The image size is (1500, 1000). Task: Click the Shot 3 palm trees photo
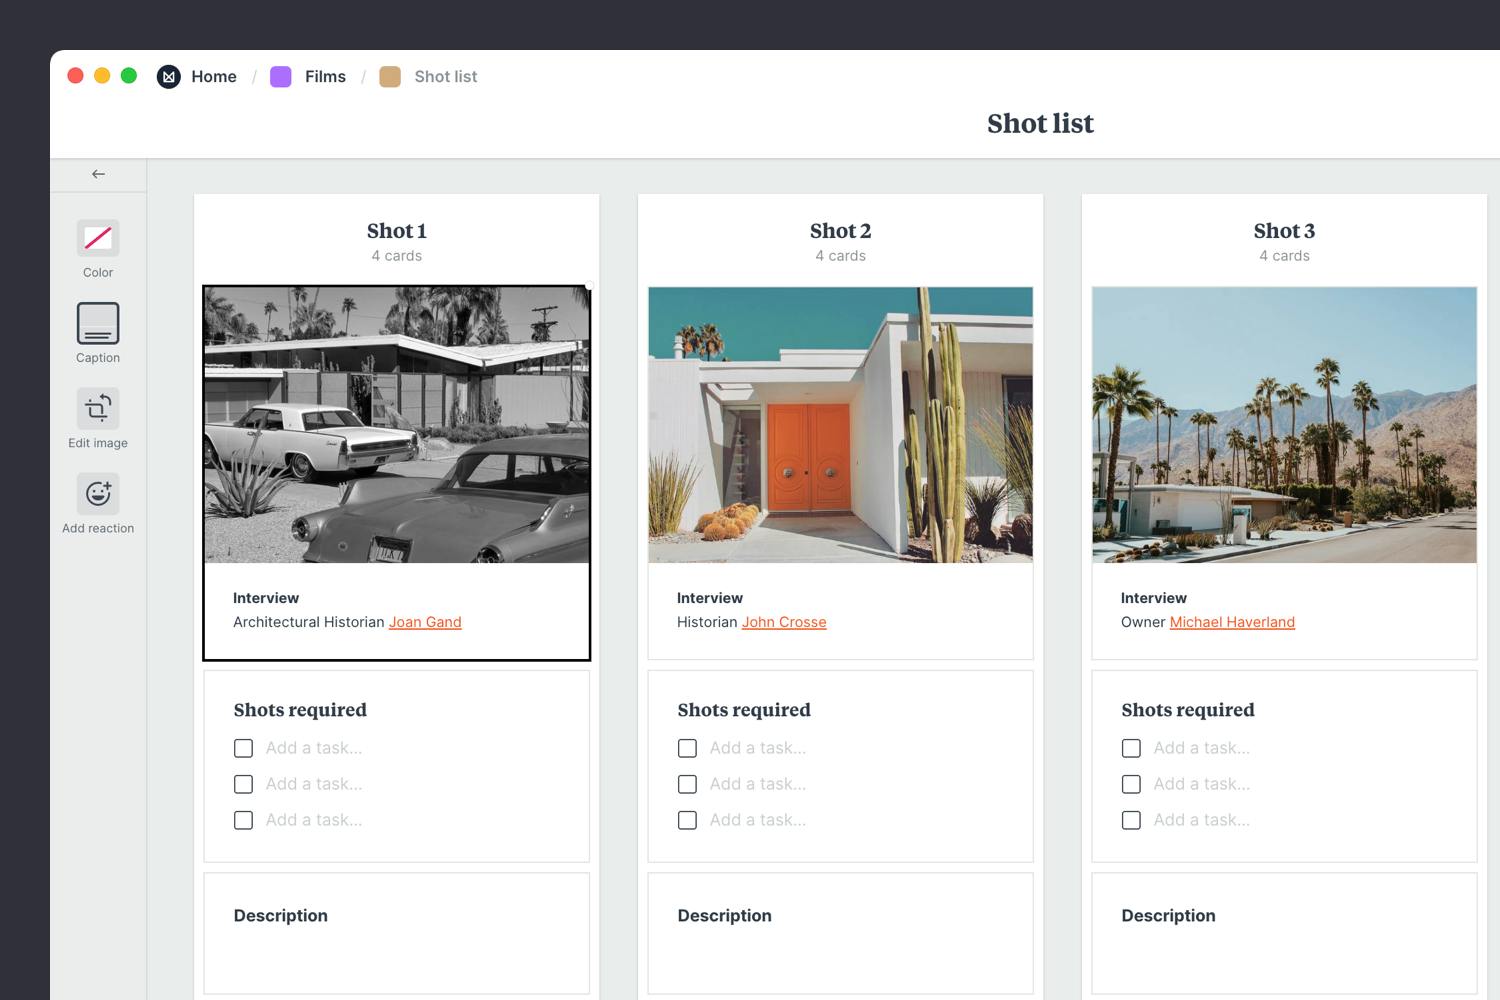1284,425
